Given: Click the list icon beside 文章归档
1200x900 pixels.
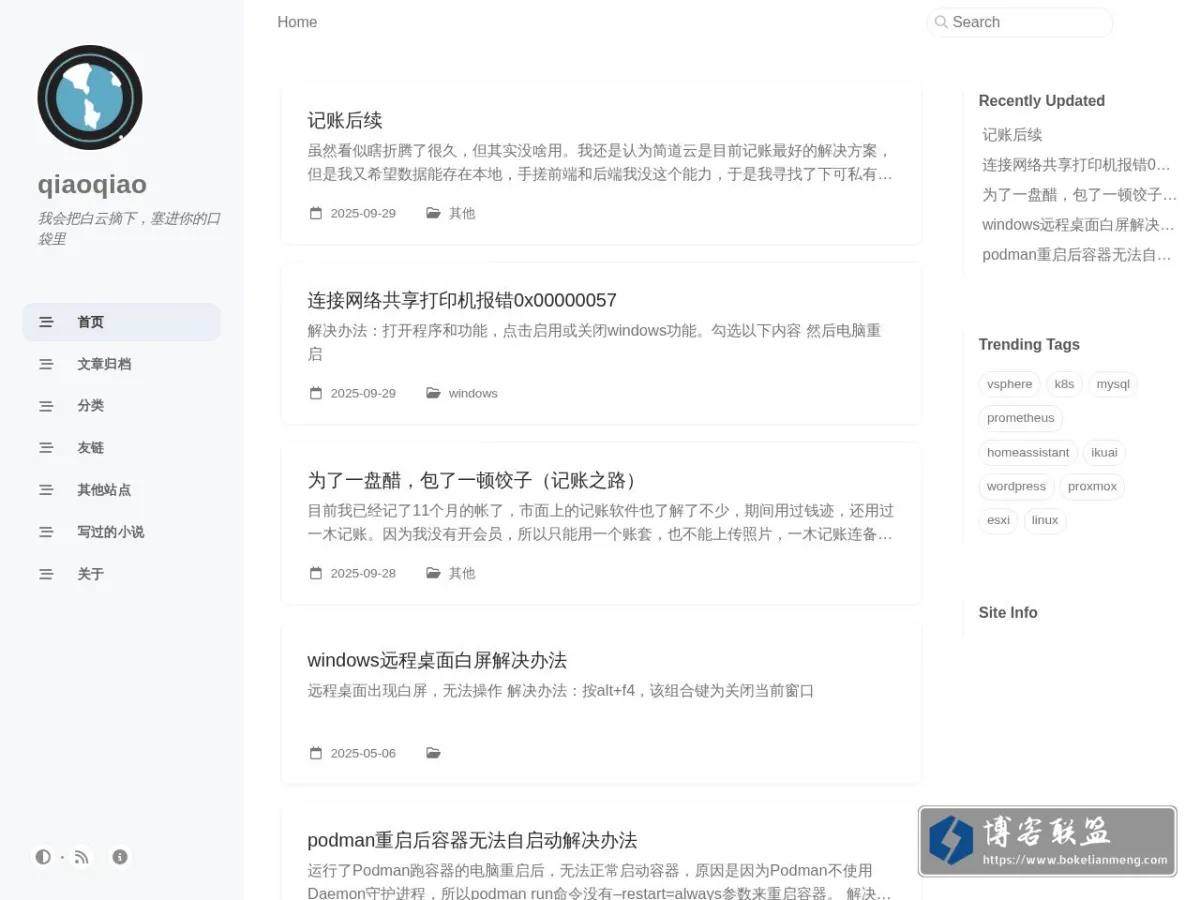Looking at the screenshot, I should point(46,364).
